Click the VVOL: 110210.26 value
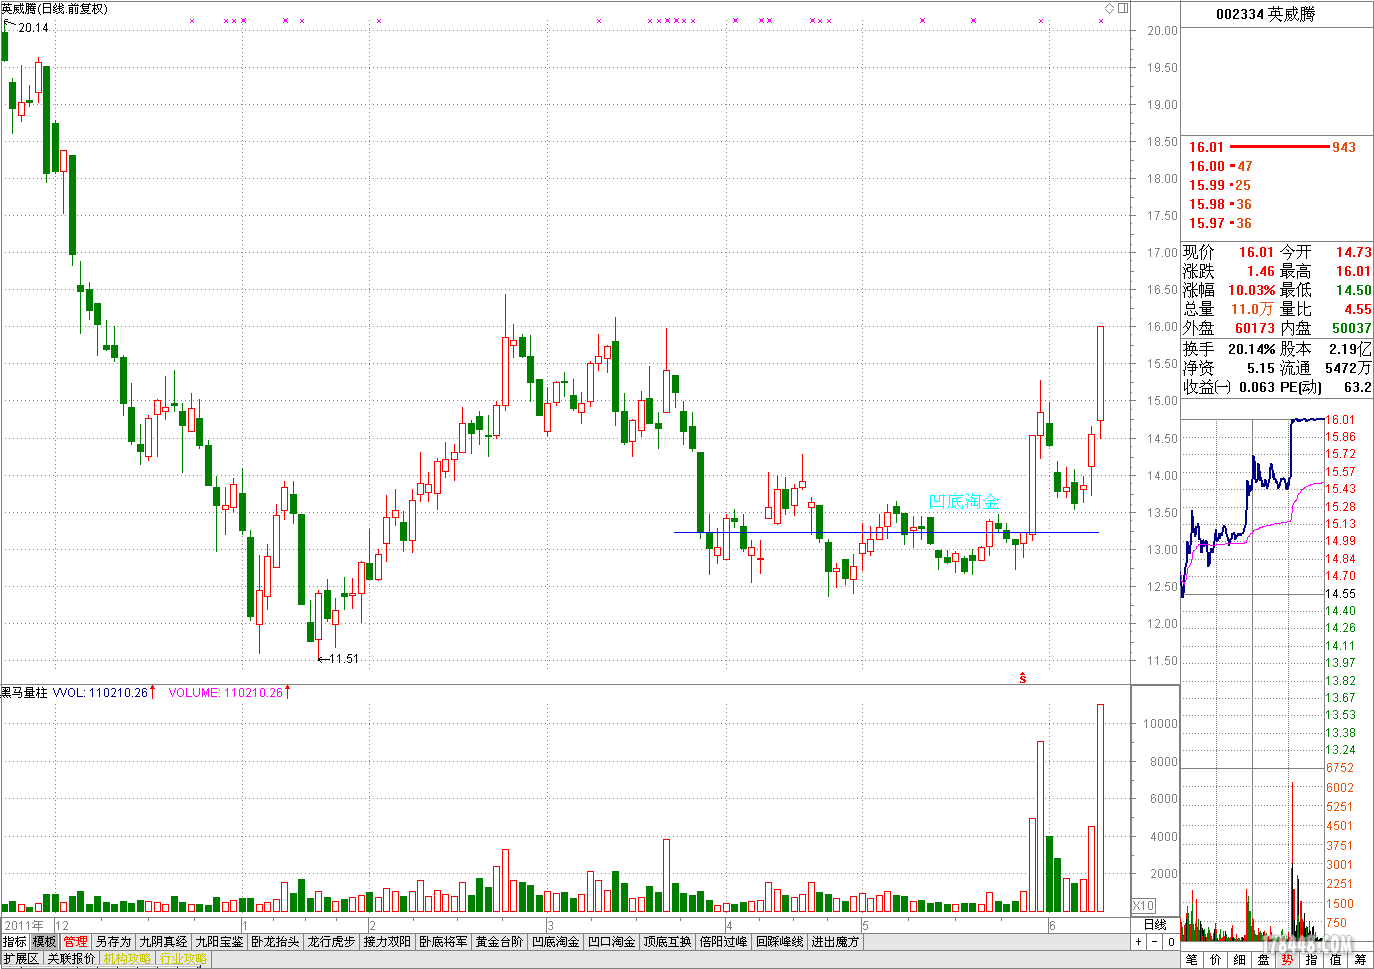The image size is (1374, 969). (x=101, y=692)
